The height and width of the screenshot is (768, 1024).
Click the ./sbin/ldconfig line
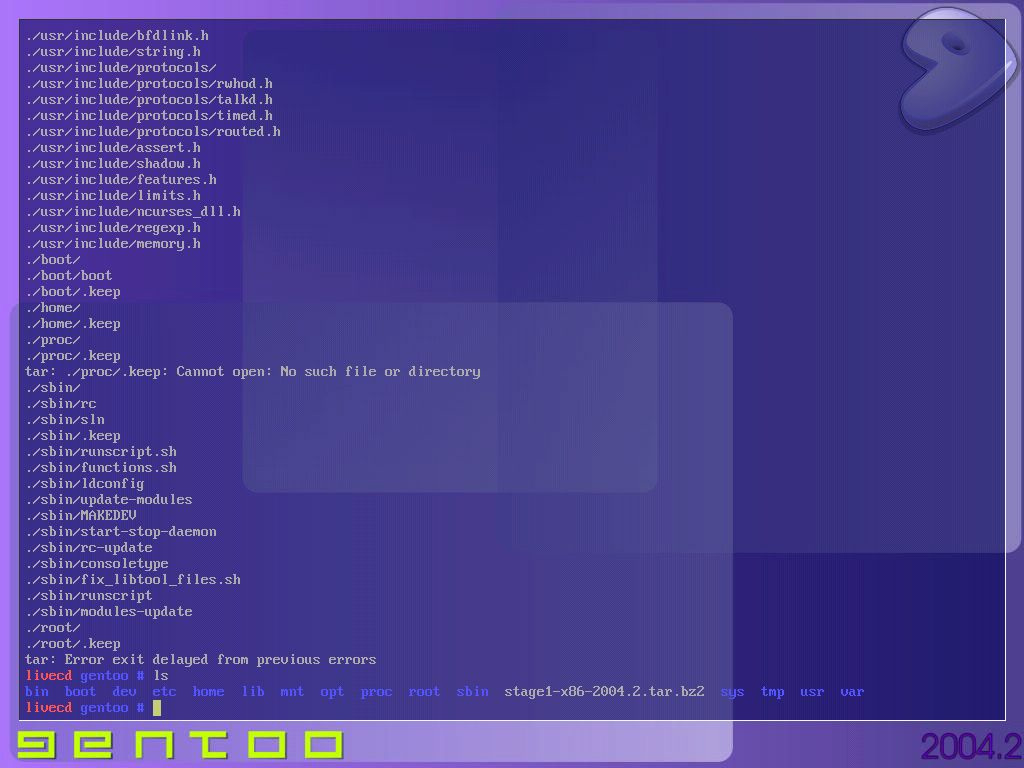[85, 484]
